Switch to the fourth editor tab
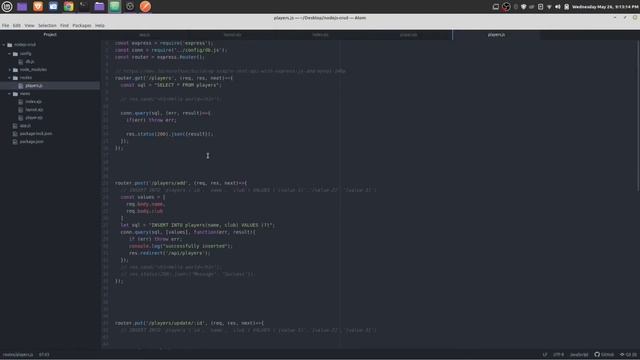This screenshot has width=640, height=360. click(409, 35)
